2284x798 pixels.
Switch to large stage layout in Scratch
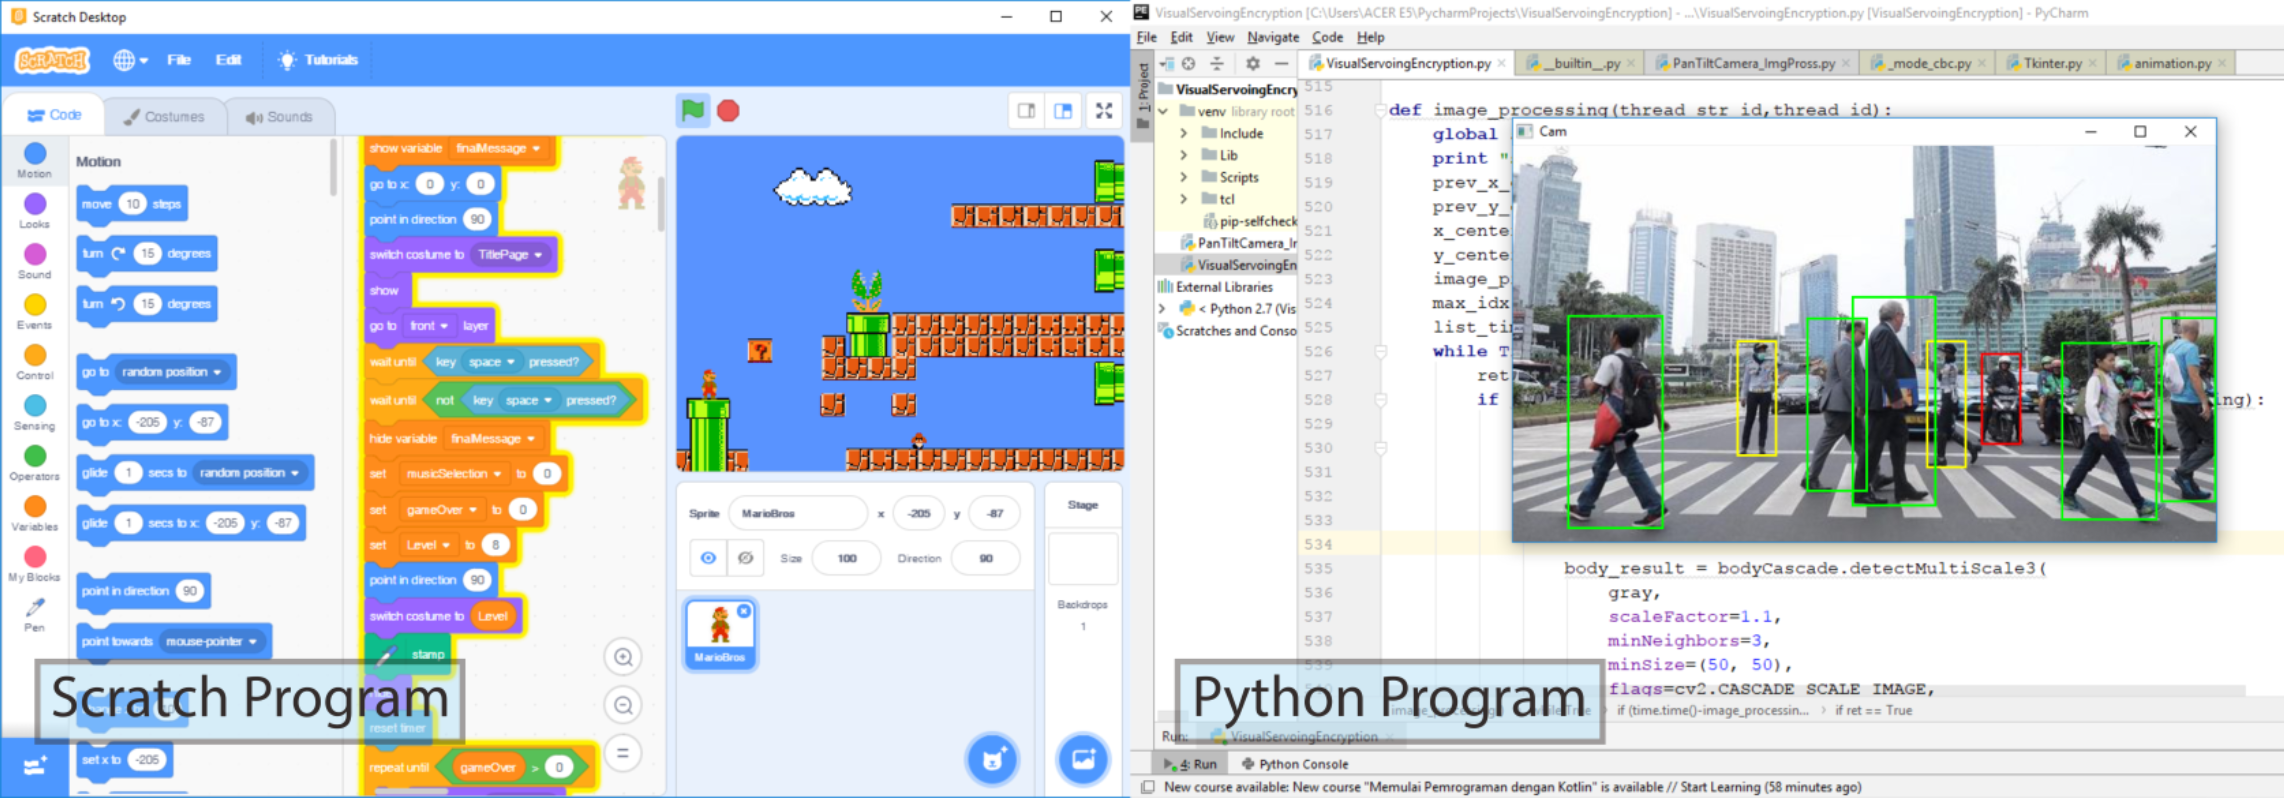[1063, 111]
